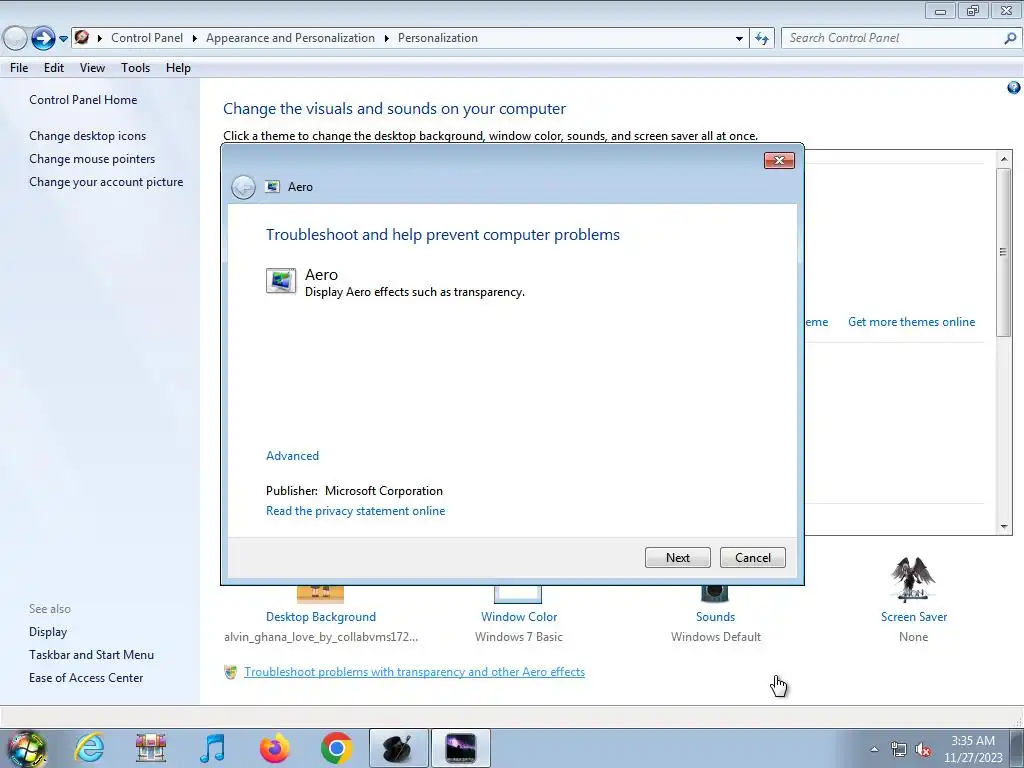Open Taskbar and Start Menu link
Viewport: 1024px width, 768px height.
click(x=91, y=655)
